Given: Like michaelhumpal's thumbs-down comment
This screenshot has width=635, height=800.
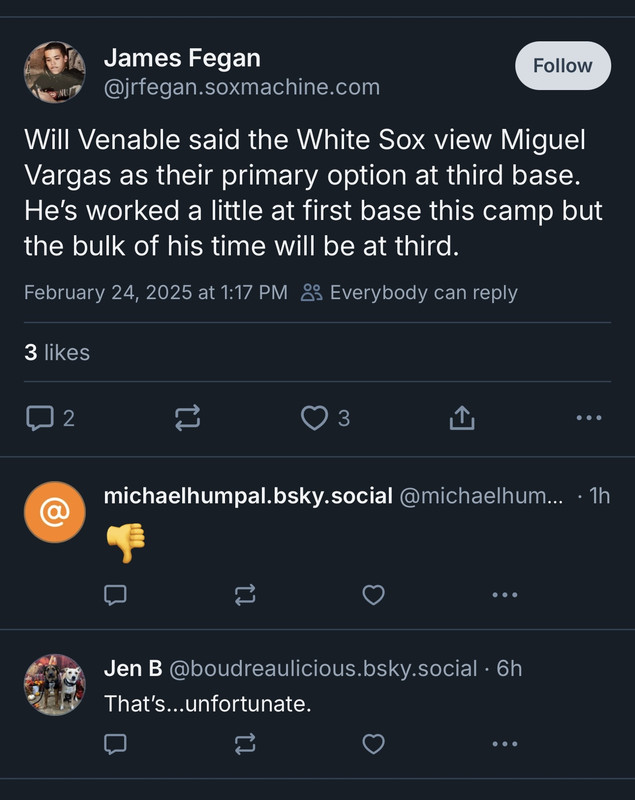Looking at the screenshot, I should pyautogui.click(x=373, y=595).
